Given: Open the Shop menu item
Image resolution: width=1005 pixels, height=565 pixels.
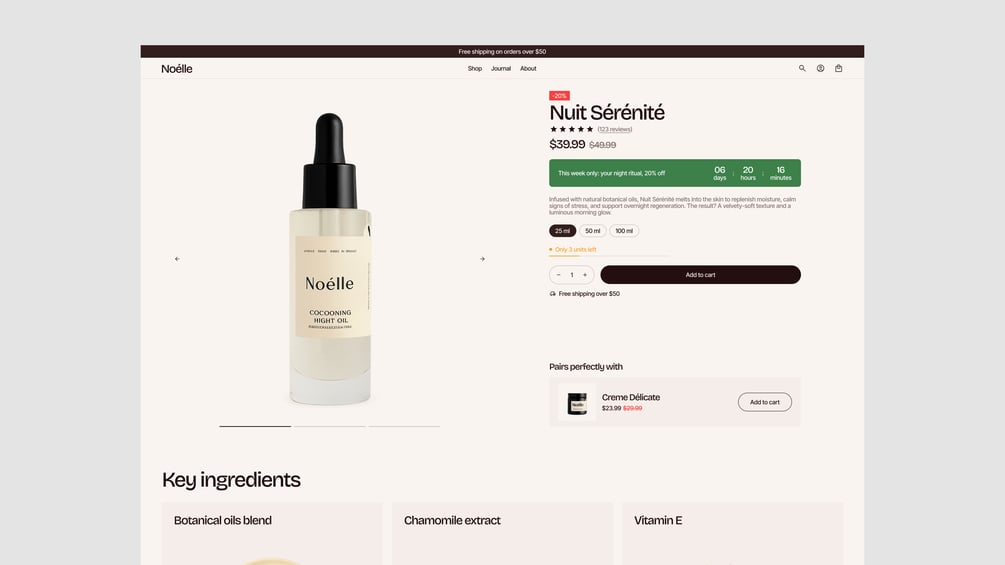Looking at the screenshot, I should [x=475, y=69].
